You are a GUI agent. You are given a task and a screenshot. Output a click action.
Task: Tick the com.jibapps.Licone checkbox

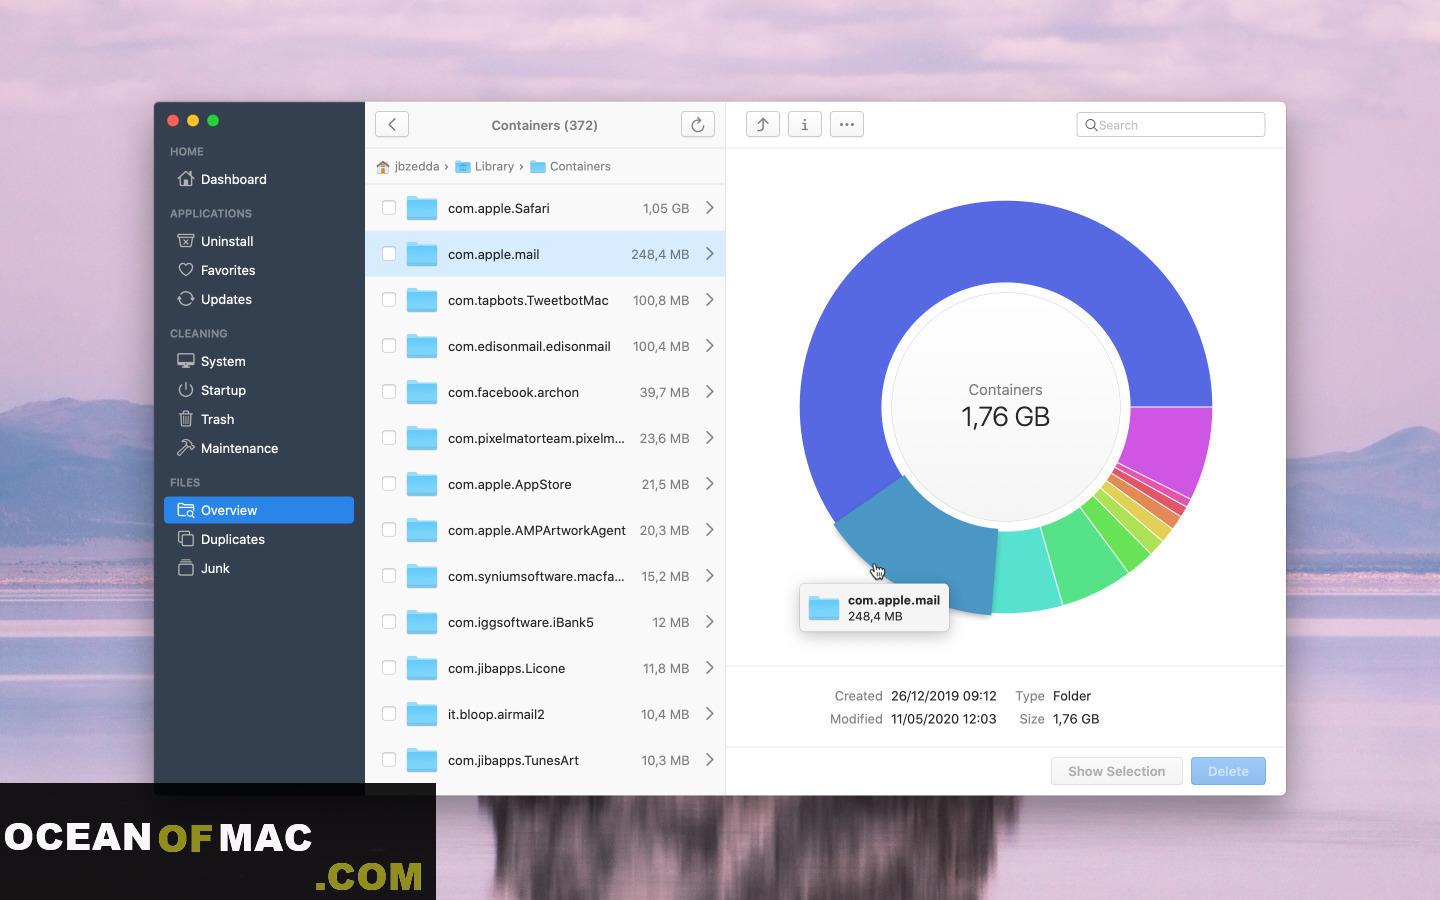click(389, 668)
